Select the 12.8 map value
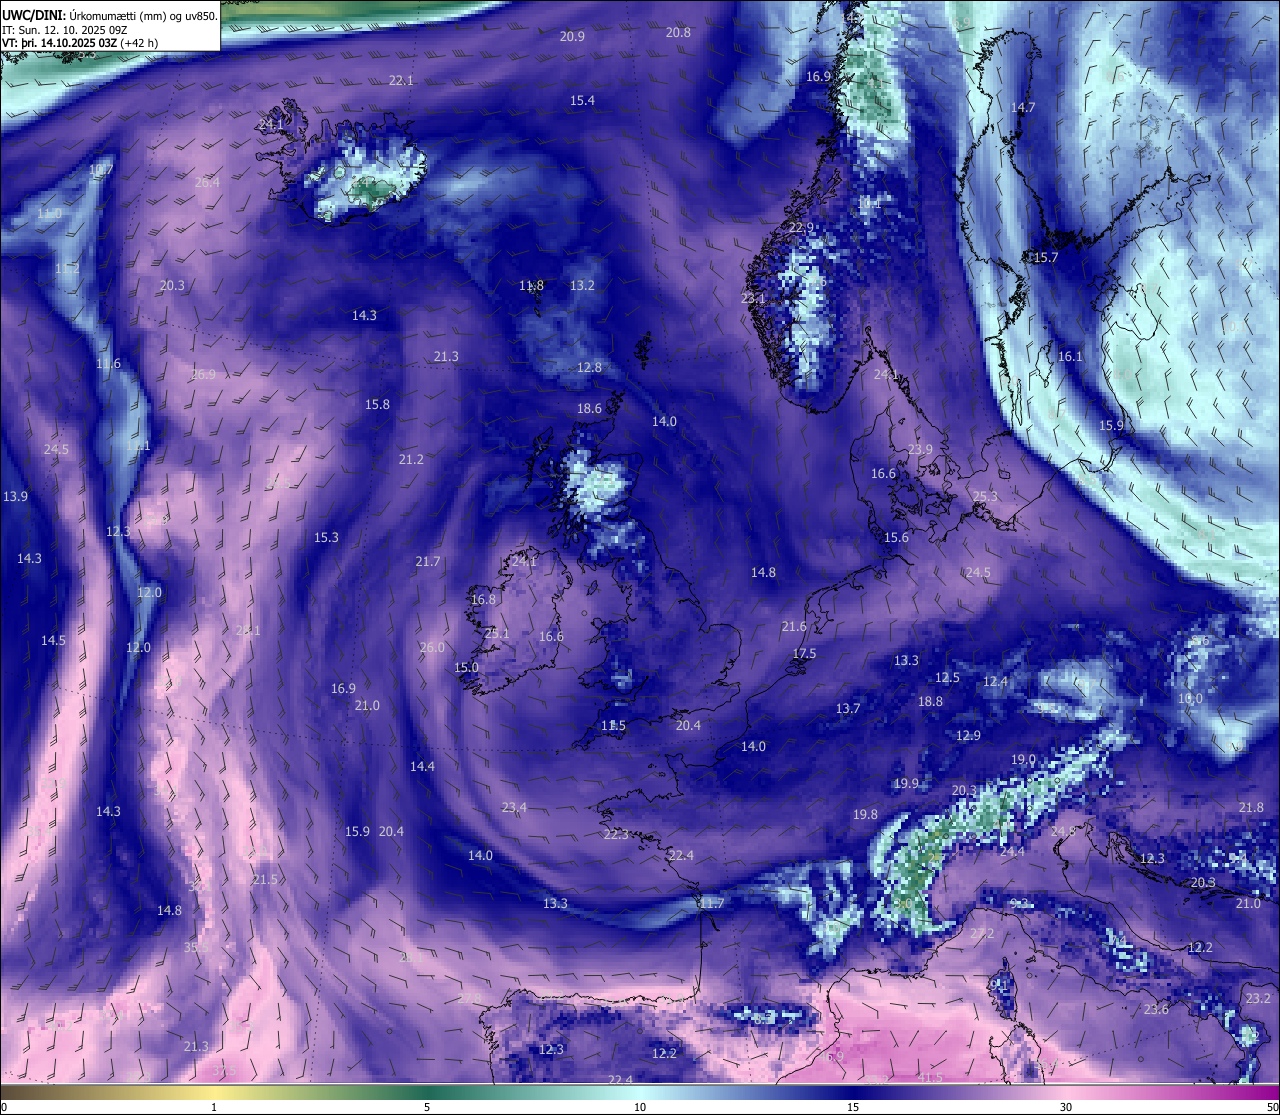1280x1115 pixels. coord(589,367)
